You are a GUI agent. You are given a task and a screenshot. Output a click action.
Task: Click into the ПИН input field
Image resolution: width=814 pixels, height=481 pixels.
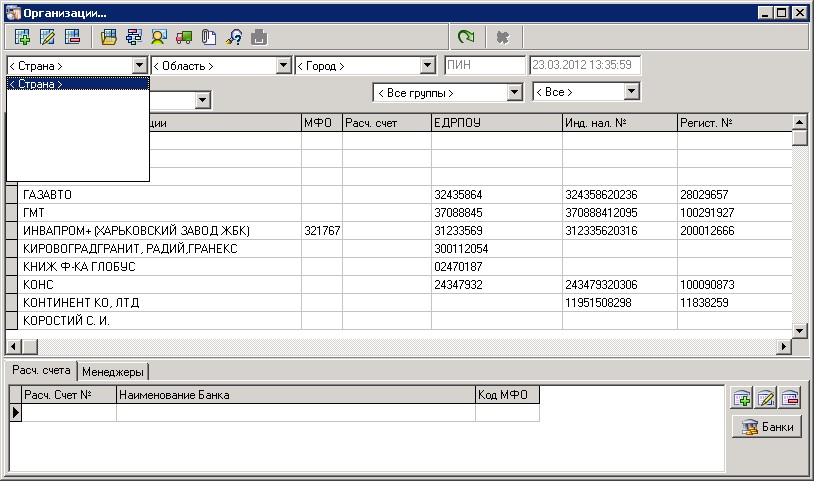click(484, 65)
